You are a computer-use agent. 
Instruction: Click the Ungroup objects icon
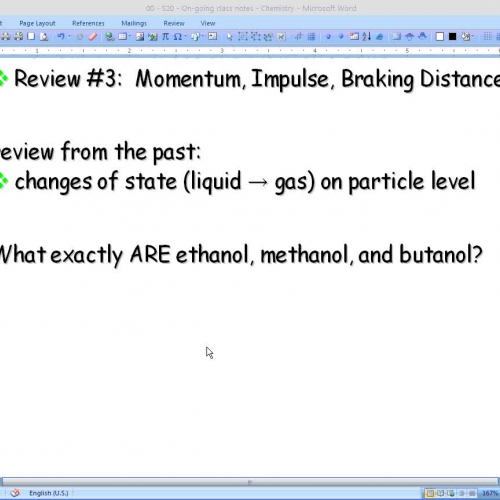[255, 37]
